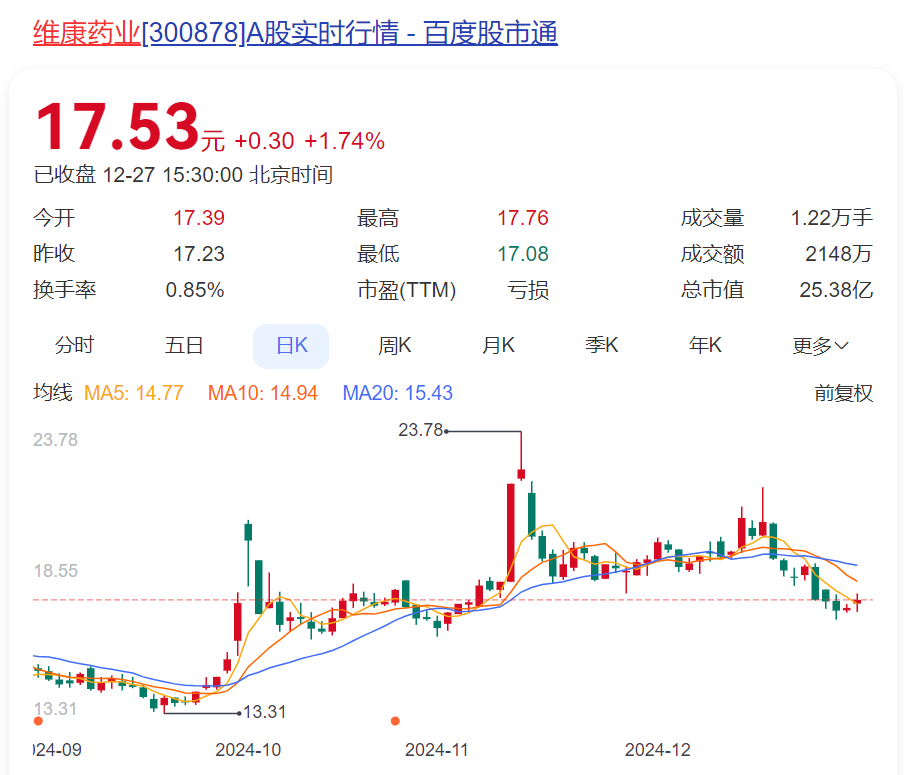Viewport: 907px width, 775px height.
Task: Click the orange event dot below 2024-11
Action: pyautogui.click(x=395, y=720)
